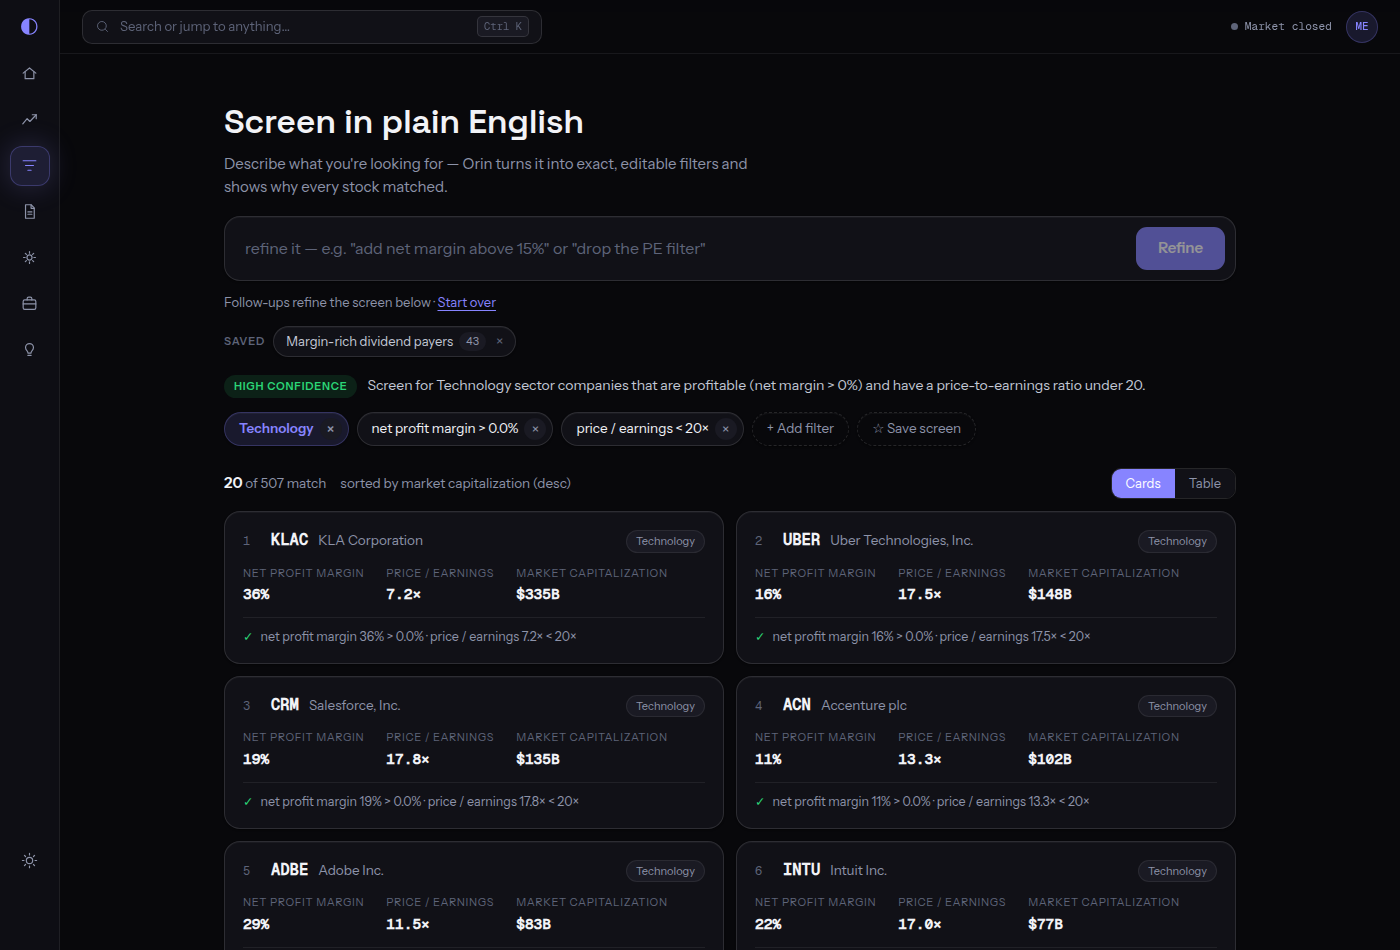Viewport: 1400px width, 950px height.
Task: Open the Home sidebar icon
Action: point(29,73)
